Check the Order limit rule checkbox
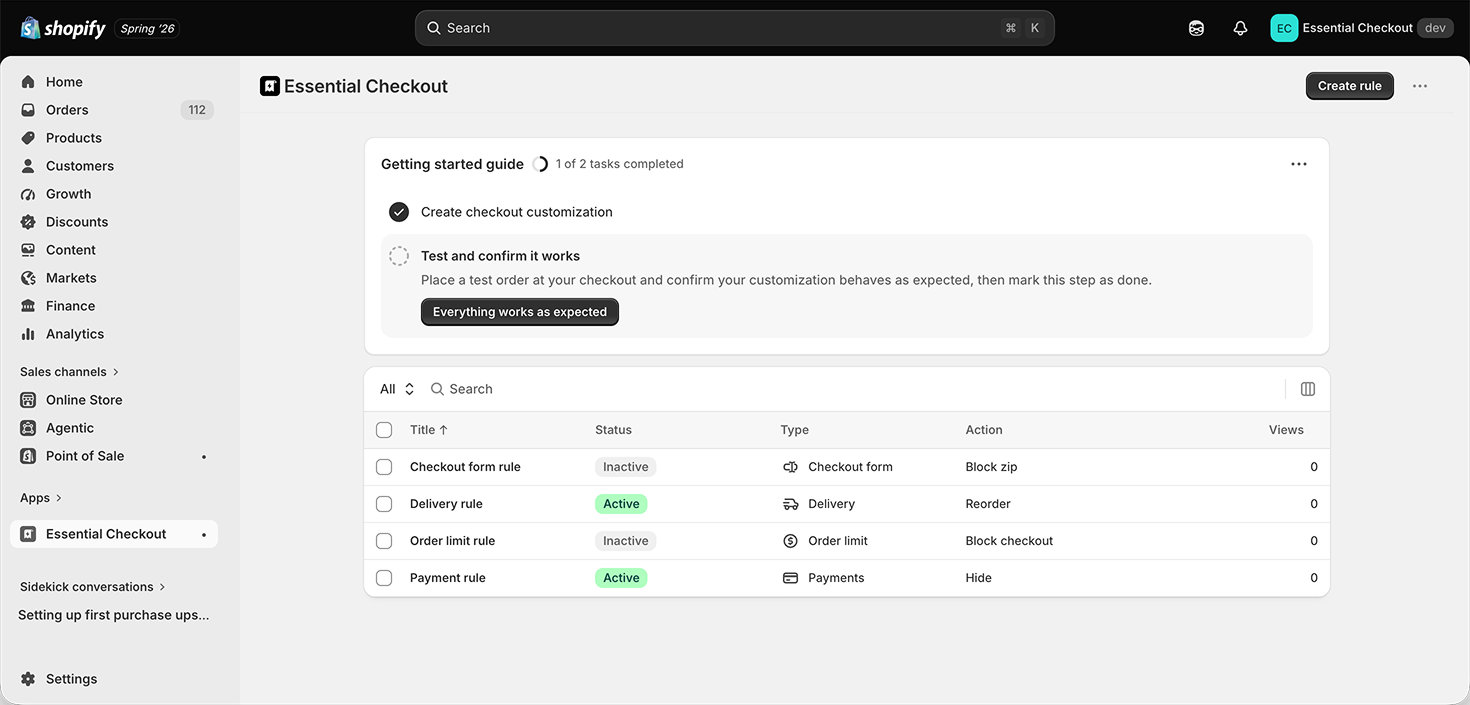The height and width of the screenshot is (705, 1470). [x=384, y=541]
